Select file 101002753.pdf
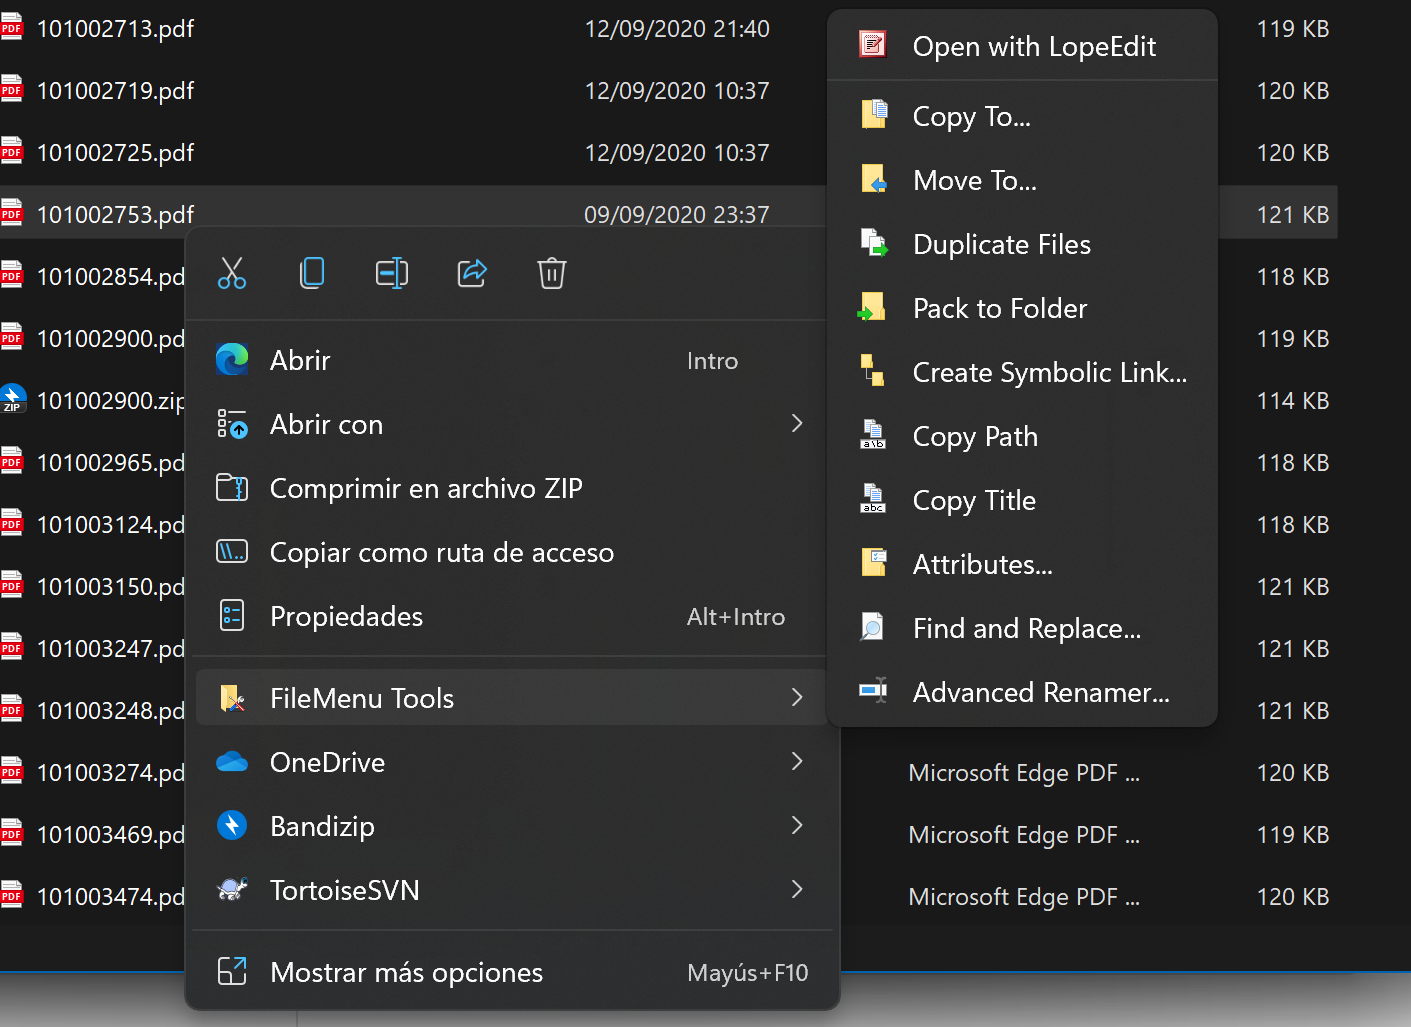 pyautogui.click(x=115, y=215)
